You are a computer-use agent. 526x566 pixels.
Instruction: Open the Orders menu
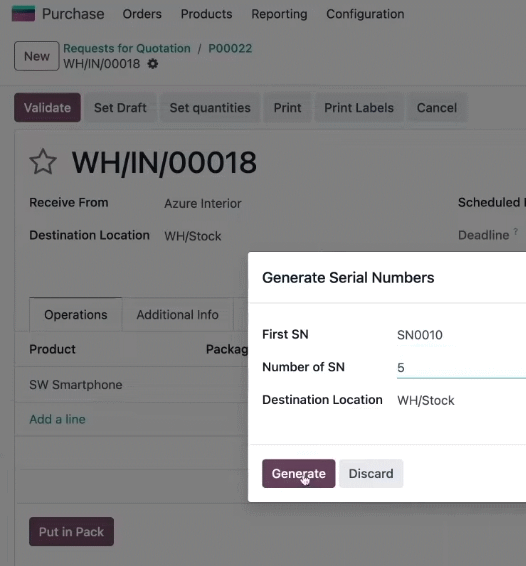coord(142,14)
